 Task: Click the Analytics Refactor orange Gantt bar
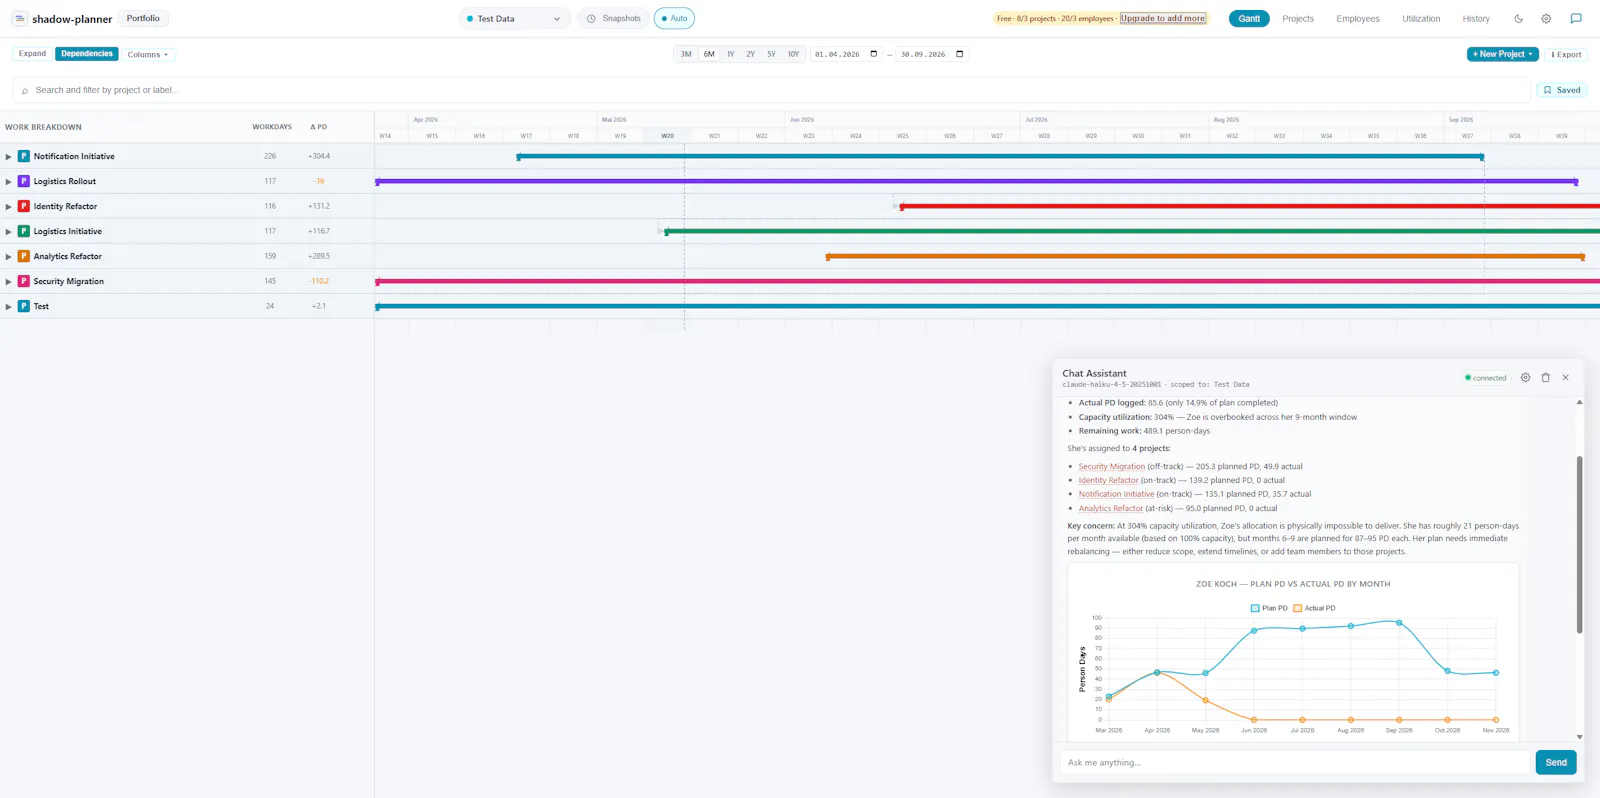1205,256
